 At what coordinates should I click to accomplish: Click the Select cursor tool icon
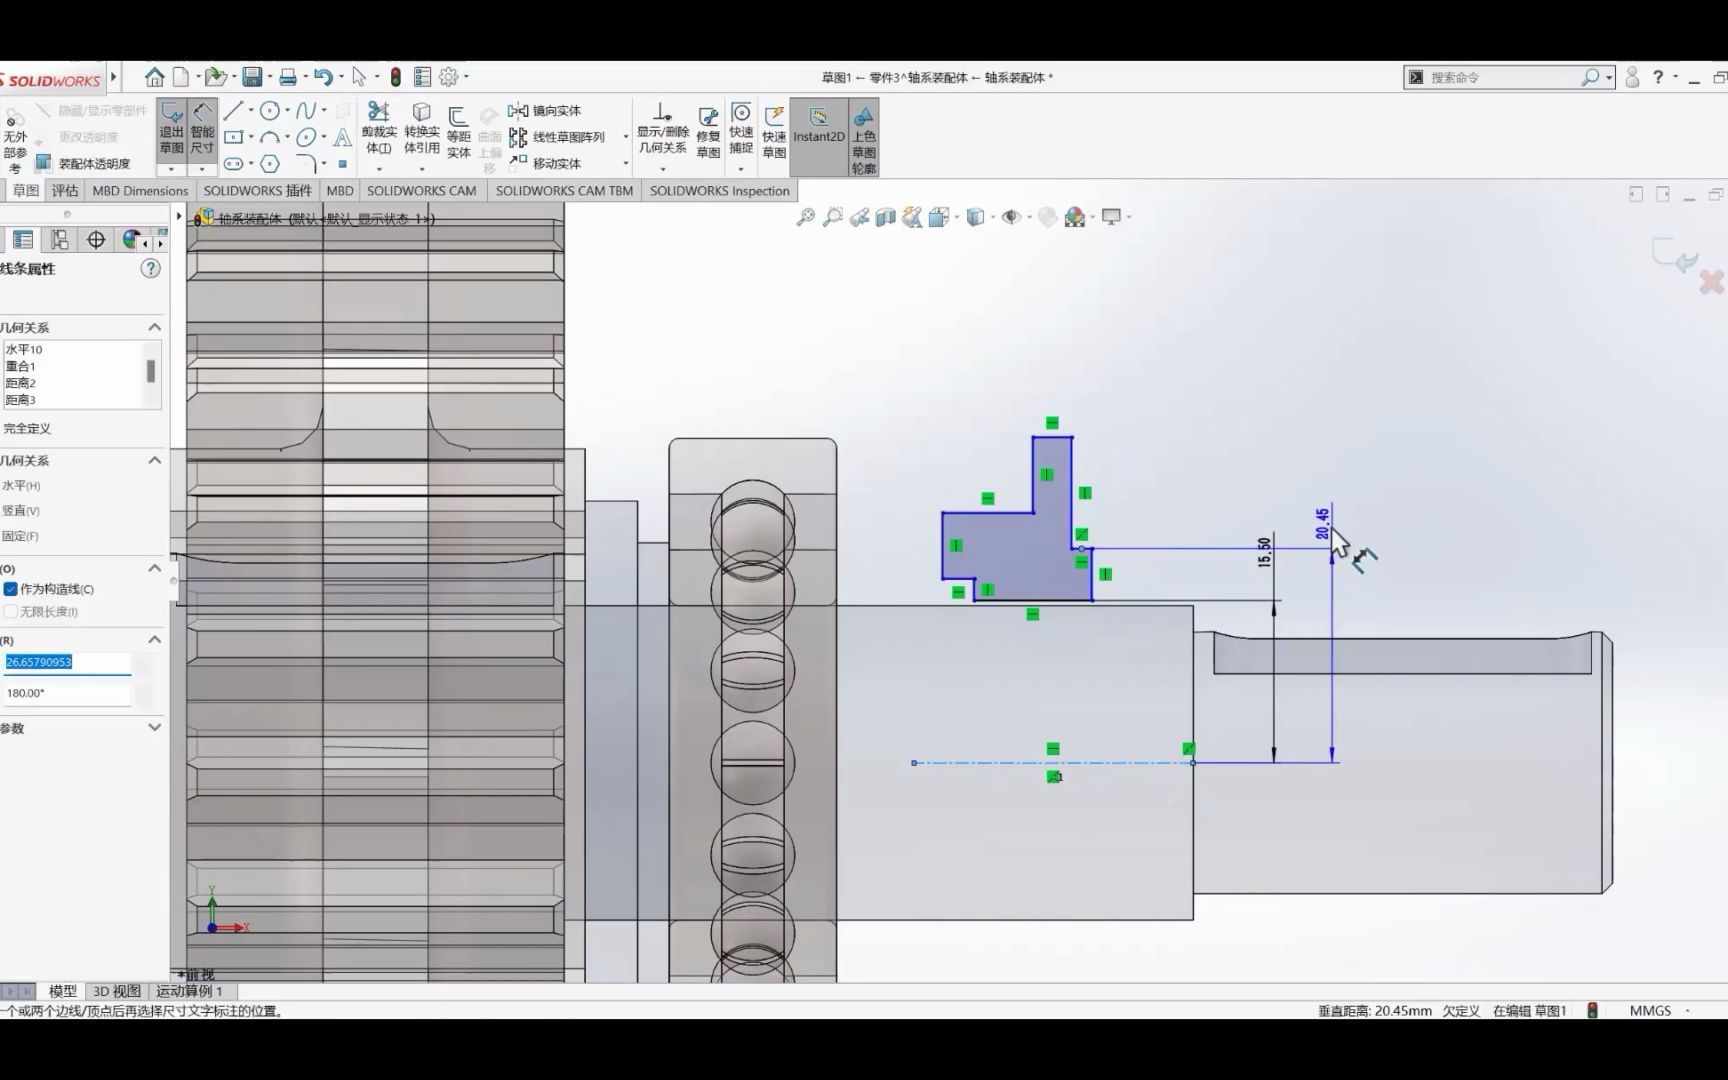click(x=359, y=77)
